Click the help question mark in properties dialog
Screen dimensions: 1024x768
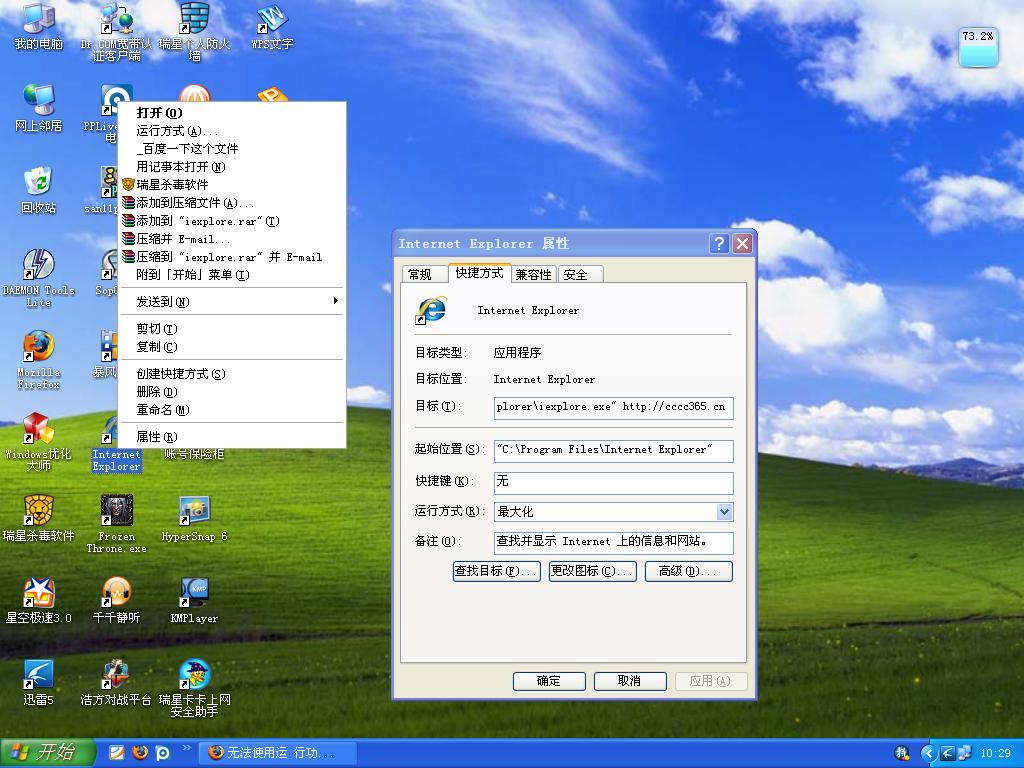point(719,244)
